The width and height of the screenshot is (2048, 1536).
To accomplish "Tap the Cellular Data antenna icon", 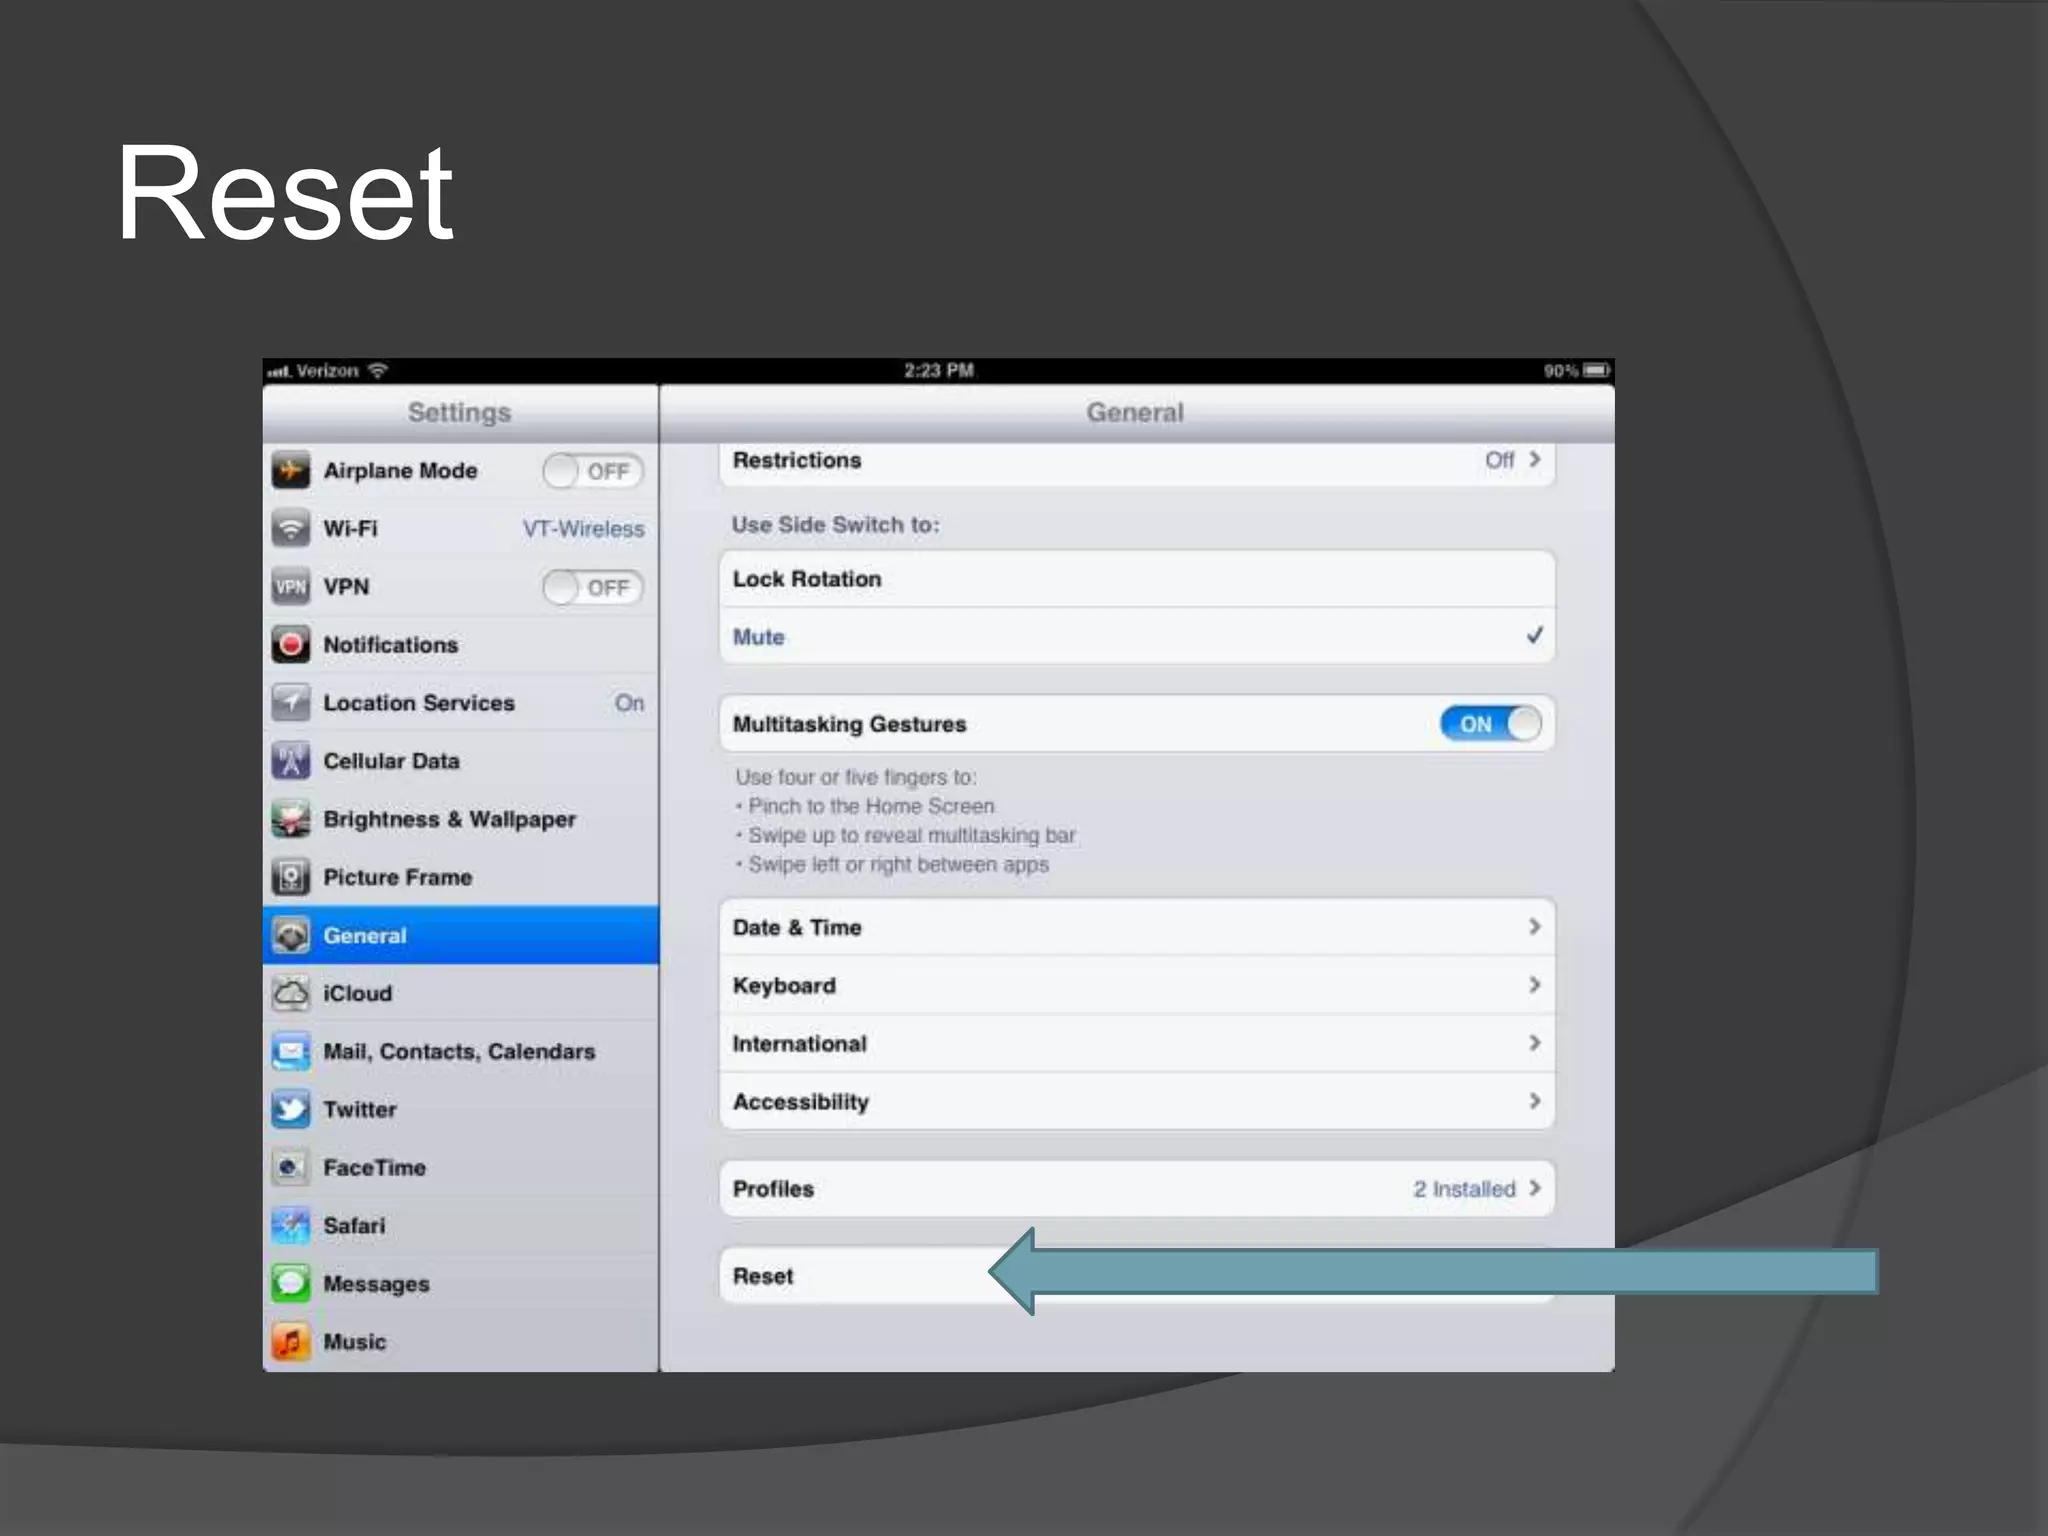I will pos(291,761).
